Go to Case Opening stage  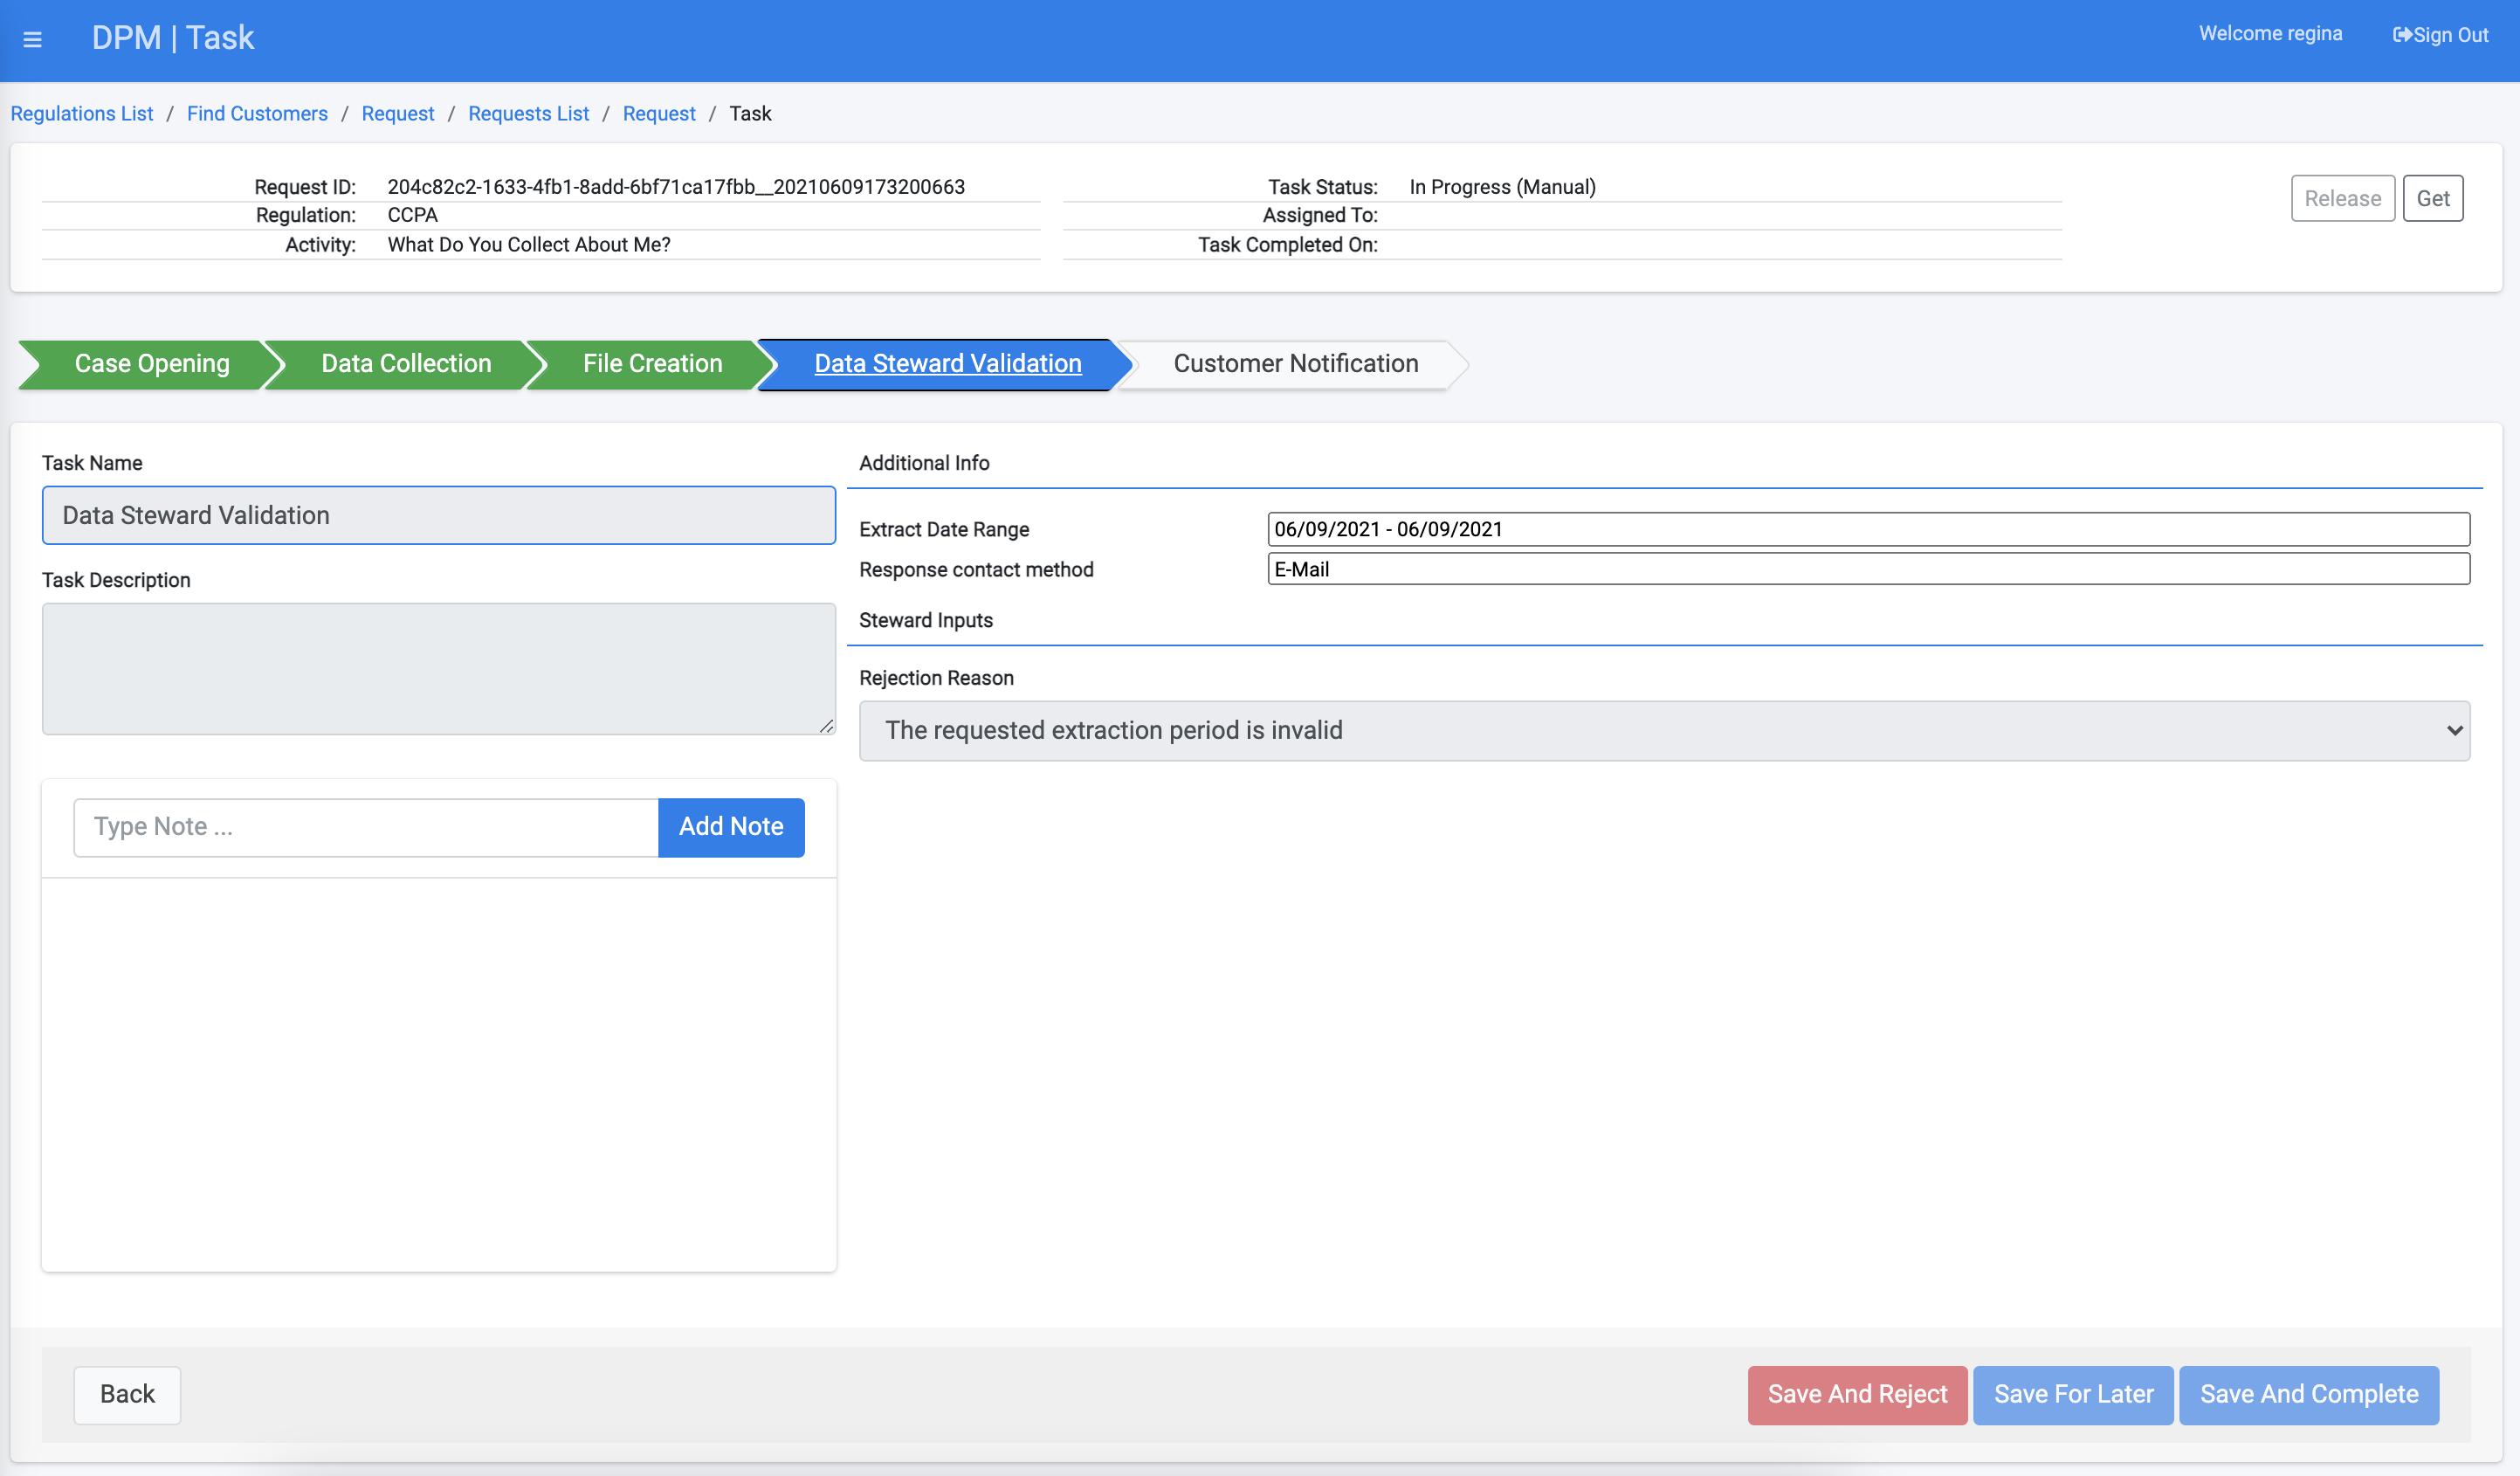tap(151, 363)
